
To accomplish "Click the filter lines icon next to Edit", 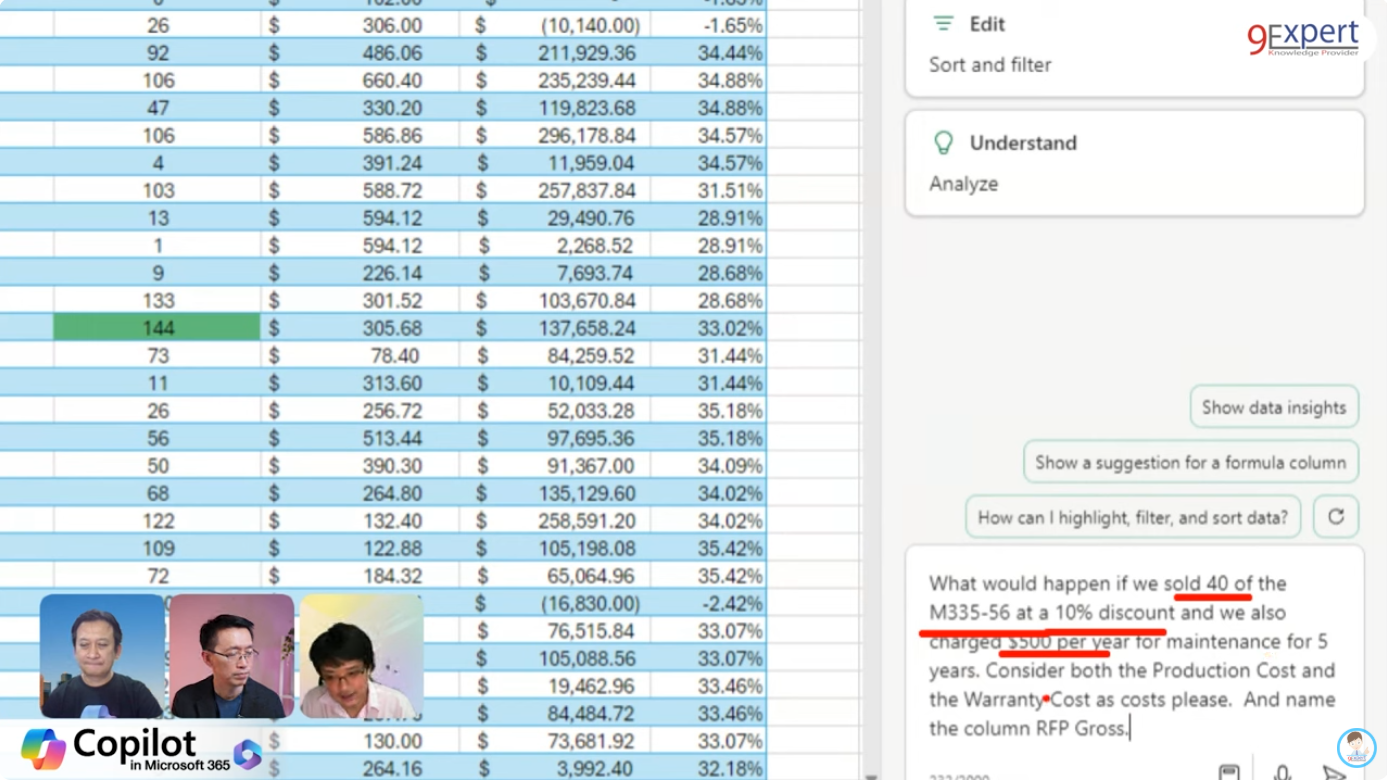I will tap(943, 24).
